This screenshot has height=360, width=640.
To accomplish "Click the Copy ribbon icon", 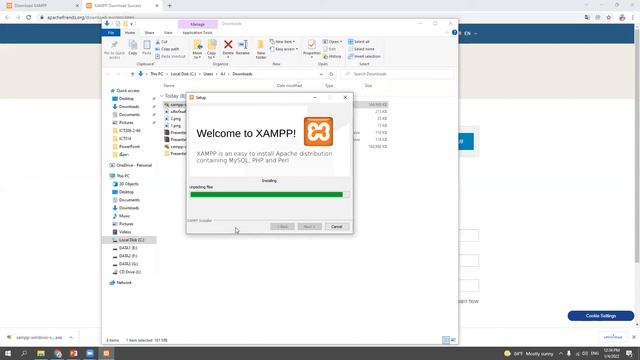I will pos(133,48).
